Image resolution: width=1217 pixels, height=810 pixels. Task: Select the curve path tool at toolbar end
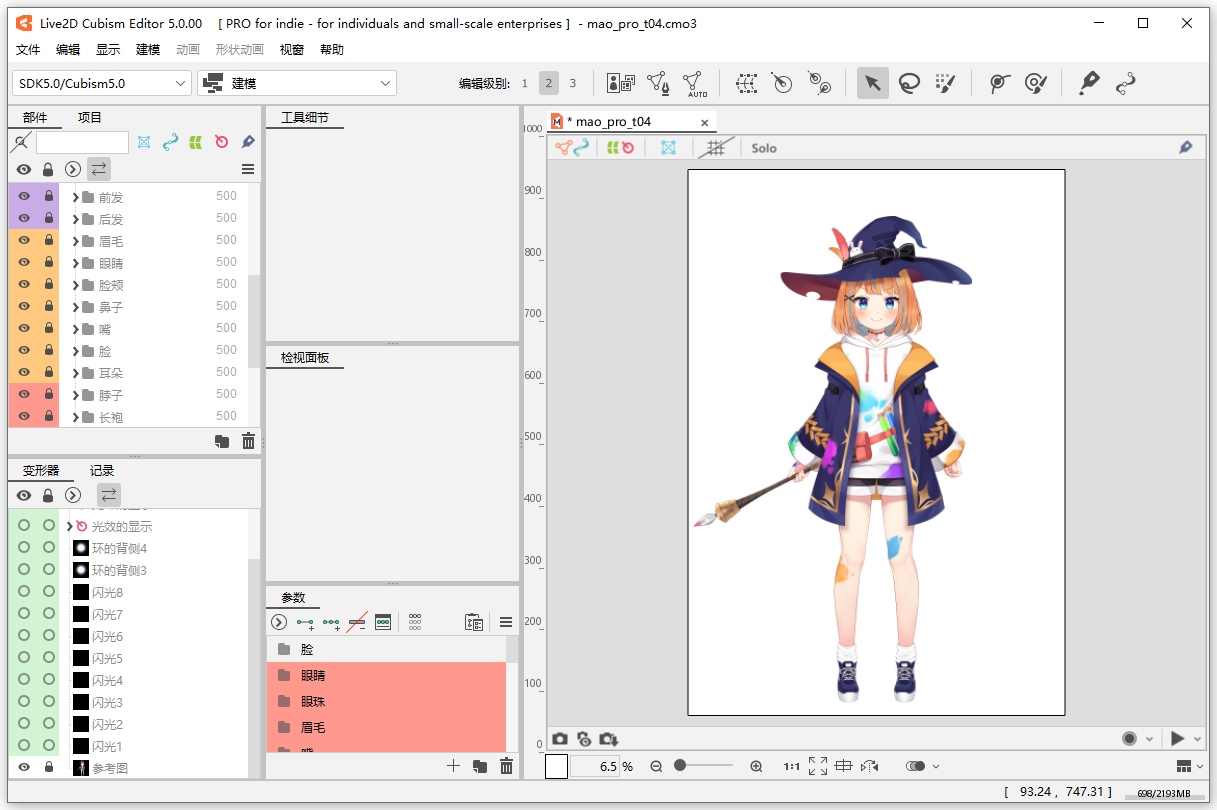pyautogui.click(x=1126, y=83)
